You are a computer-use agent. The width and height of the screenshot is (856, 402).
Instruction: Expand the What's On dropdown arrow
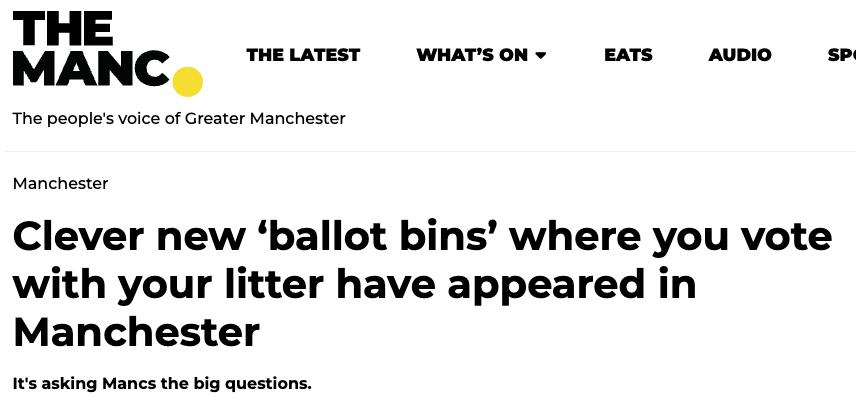pyautogui.click(x=541, y=55)
